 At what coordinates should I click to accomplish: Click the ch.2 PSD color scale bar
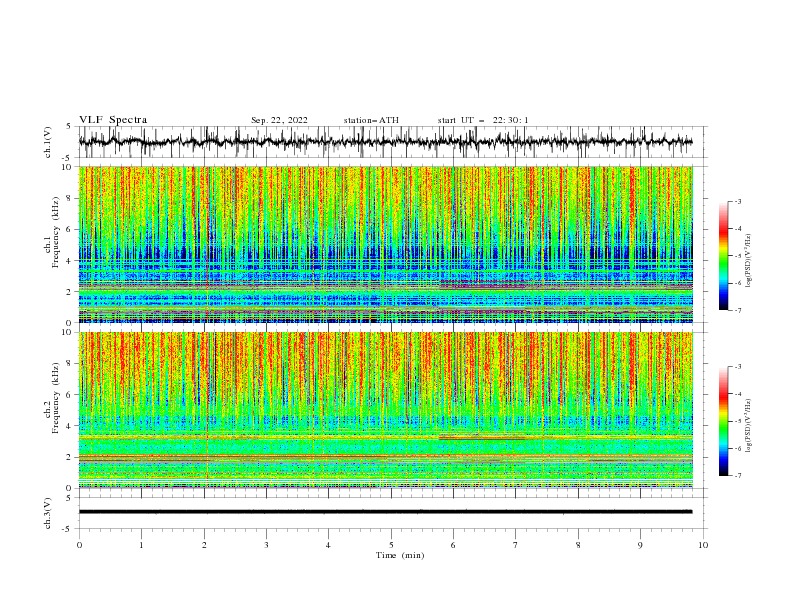coord(724,421)
